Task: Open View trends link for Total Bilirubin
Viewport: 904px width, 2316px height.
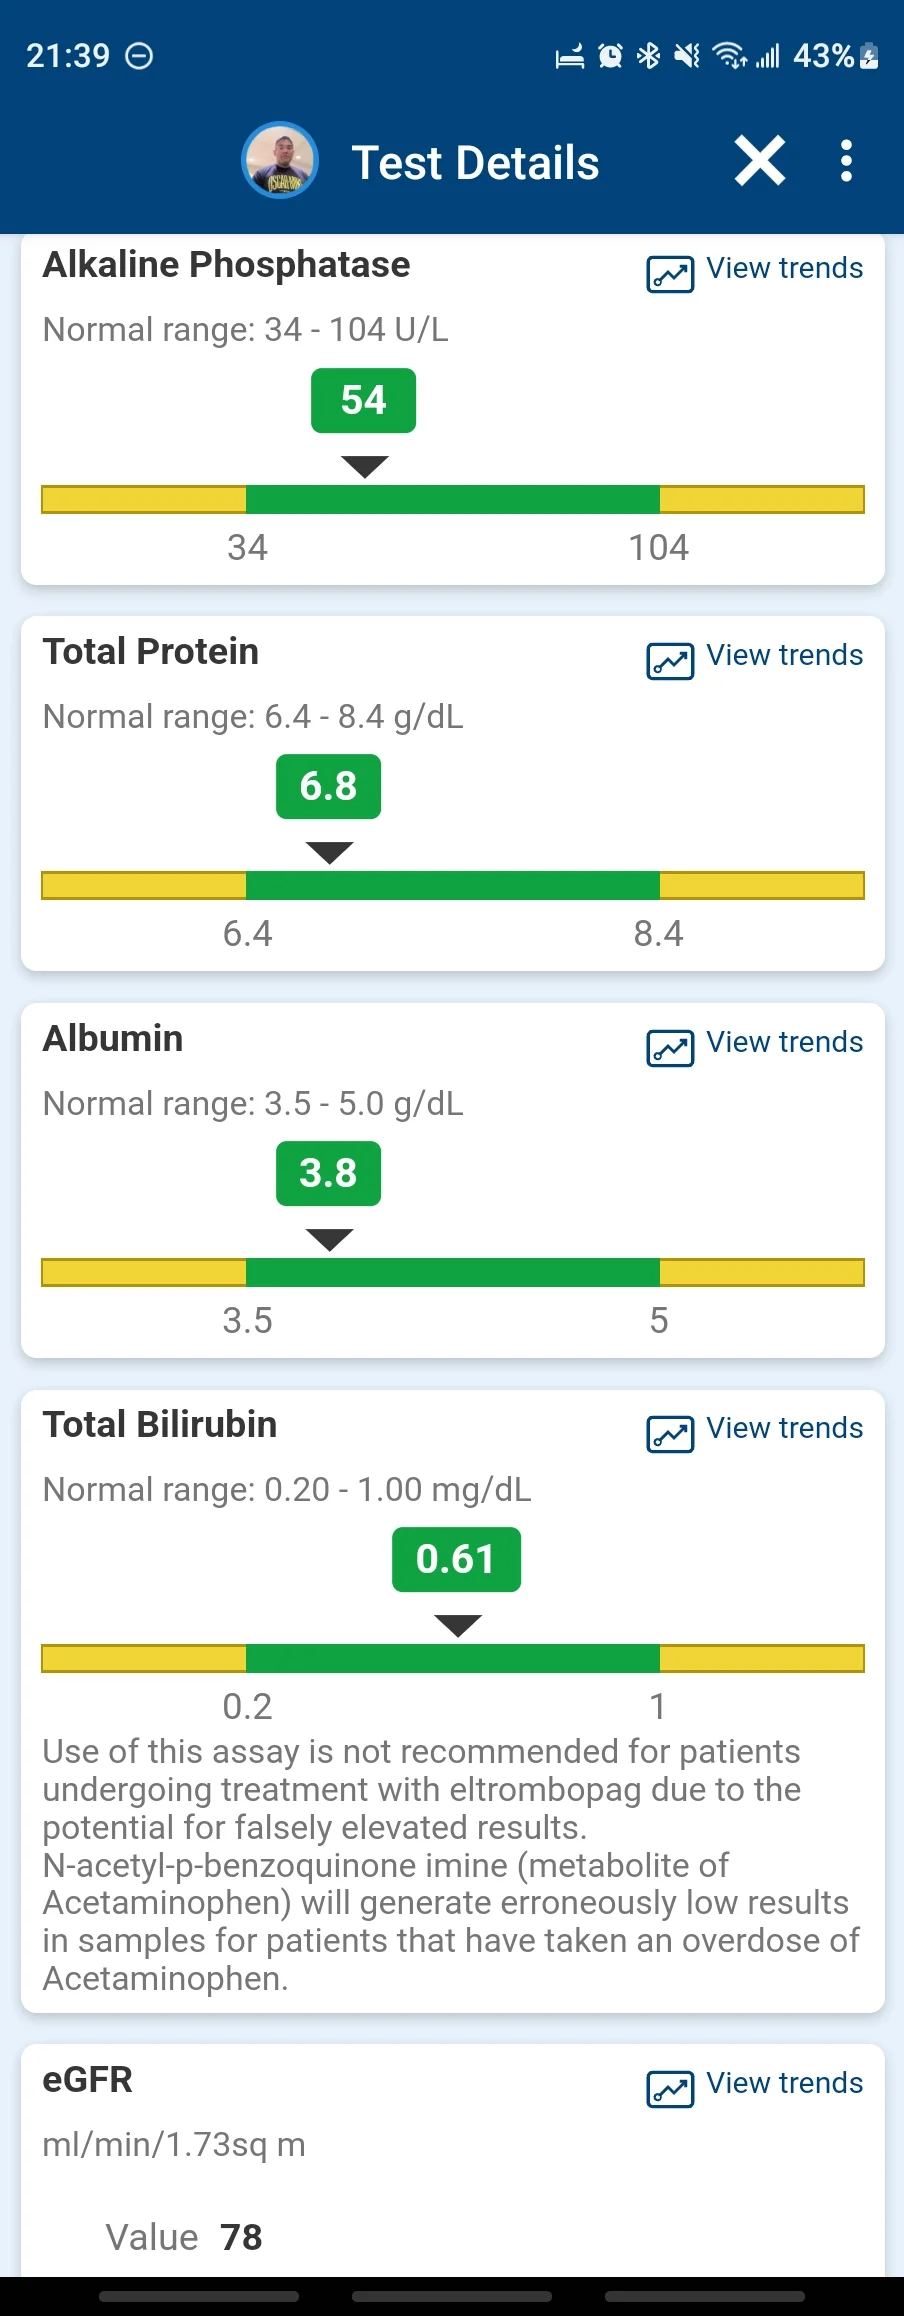Action: [x=785, y=1428]
